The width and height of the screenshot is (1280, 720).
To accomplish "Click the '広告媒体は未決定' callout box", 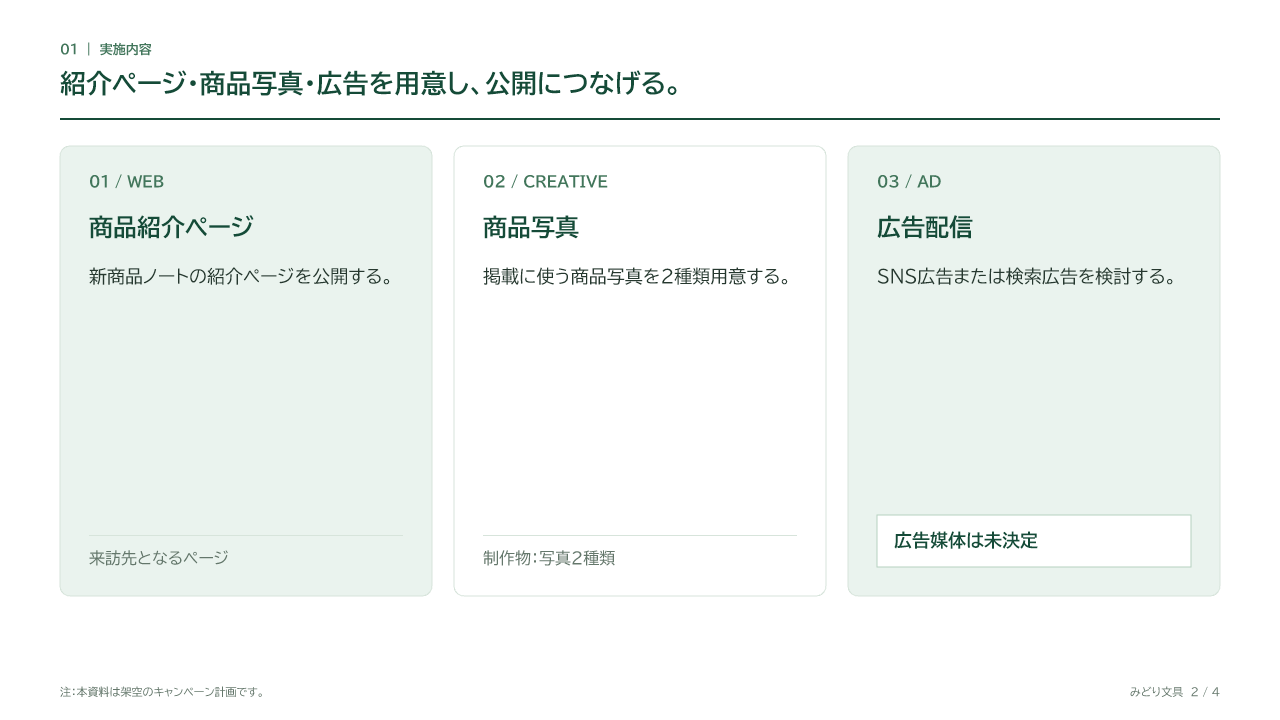I will 1034,541.
